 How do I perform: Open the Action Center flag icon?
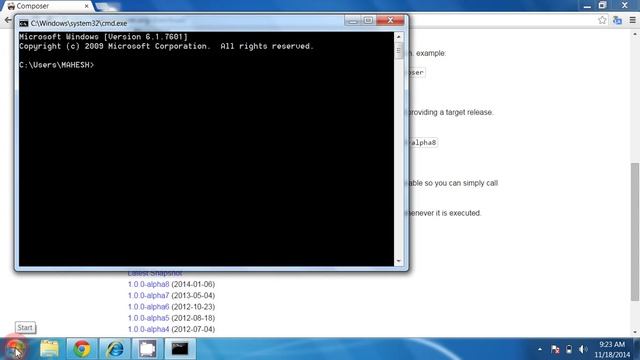click(x=555, y=349)
